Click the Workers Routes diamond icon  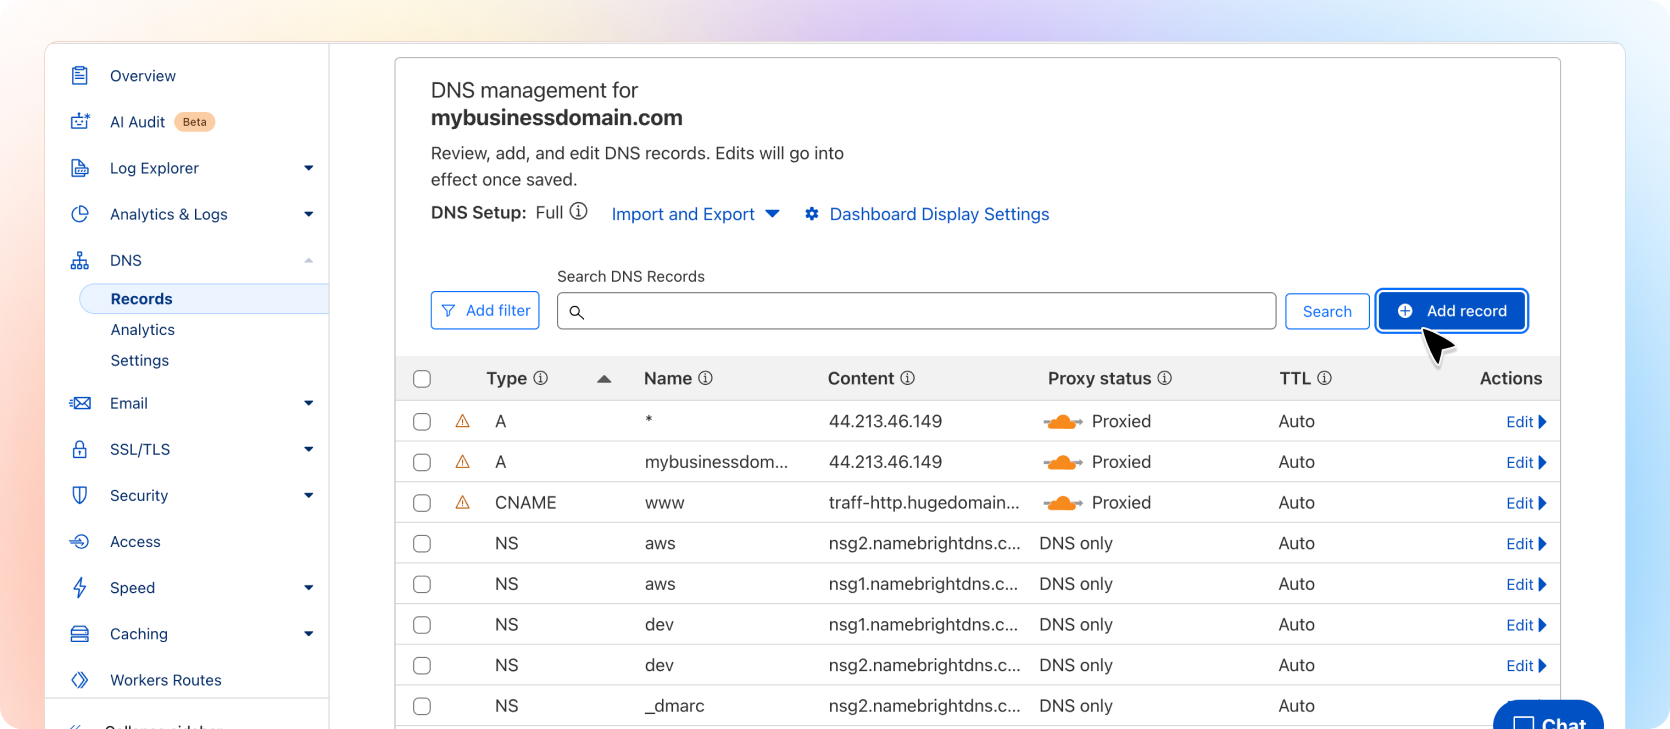click(x=80, y=680)
